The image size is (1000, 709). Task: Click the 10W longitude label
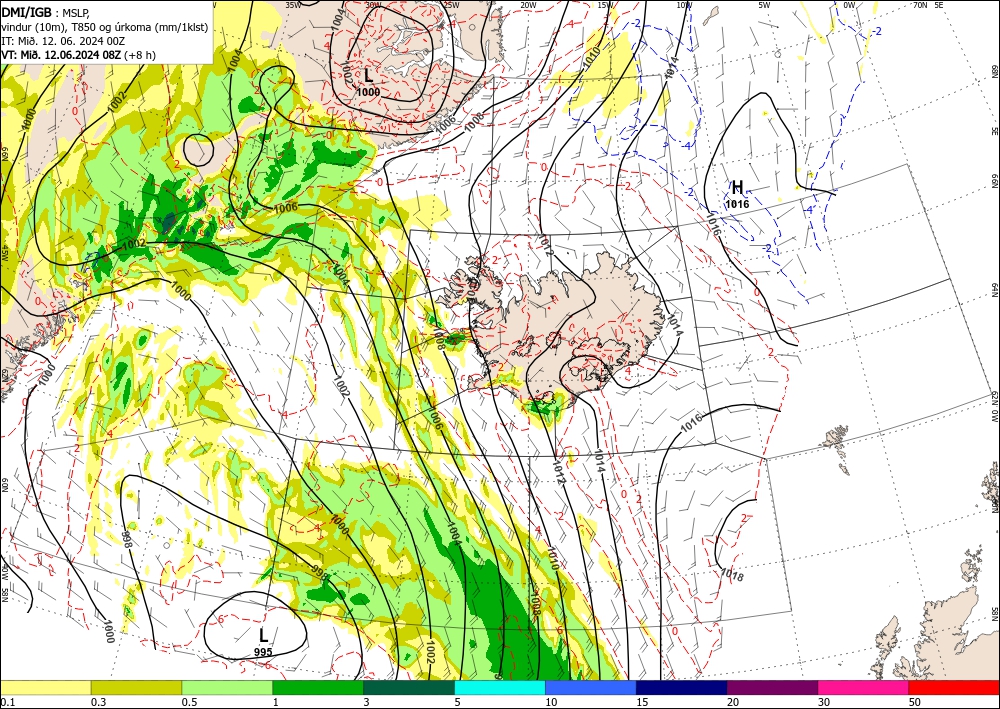coord(684,5)
